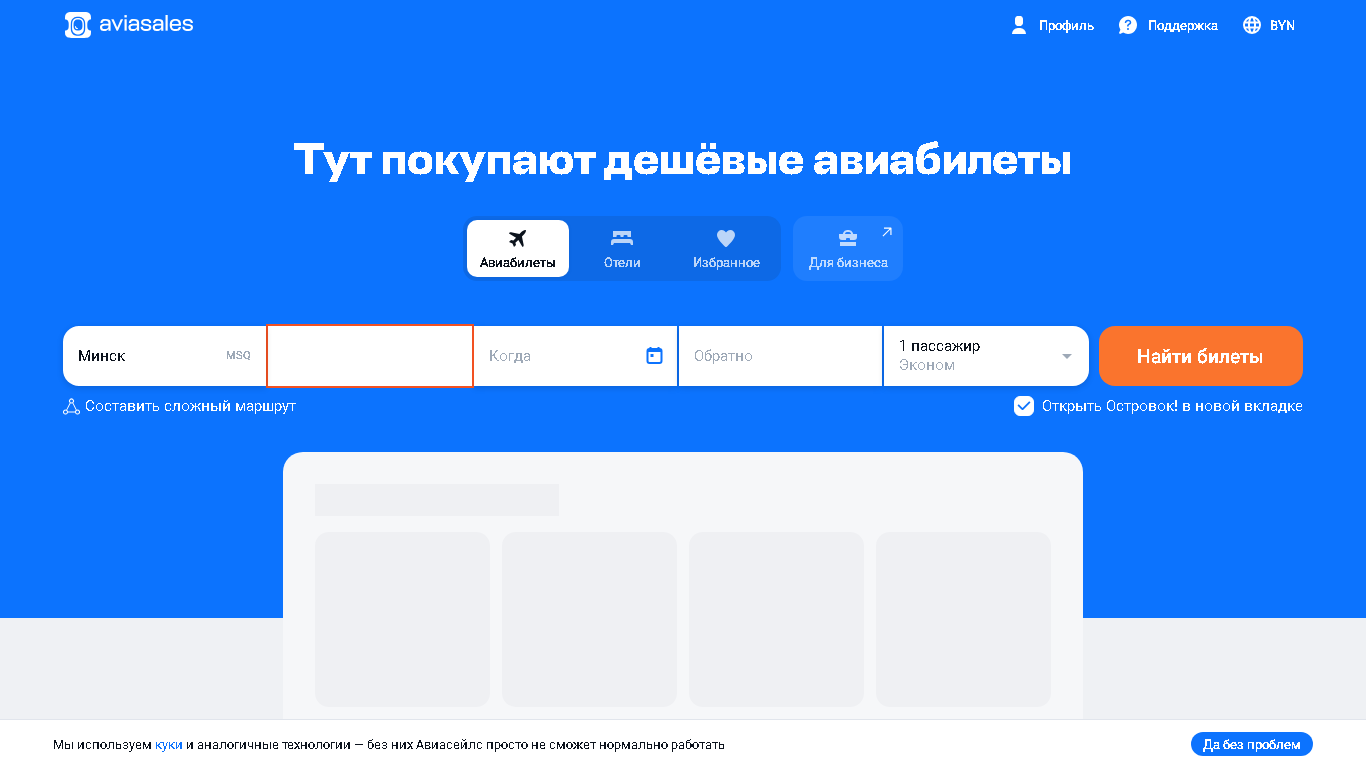Image resolution: width=1366 pixels, height=768 pixels.
Task: Click the Найти билеты button
Action: (x=1200, y=356)
